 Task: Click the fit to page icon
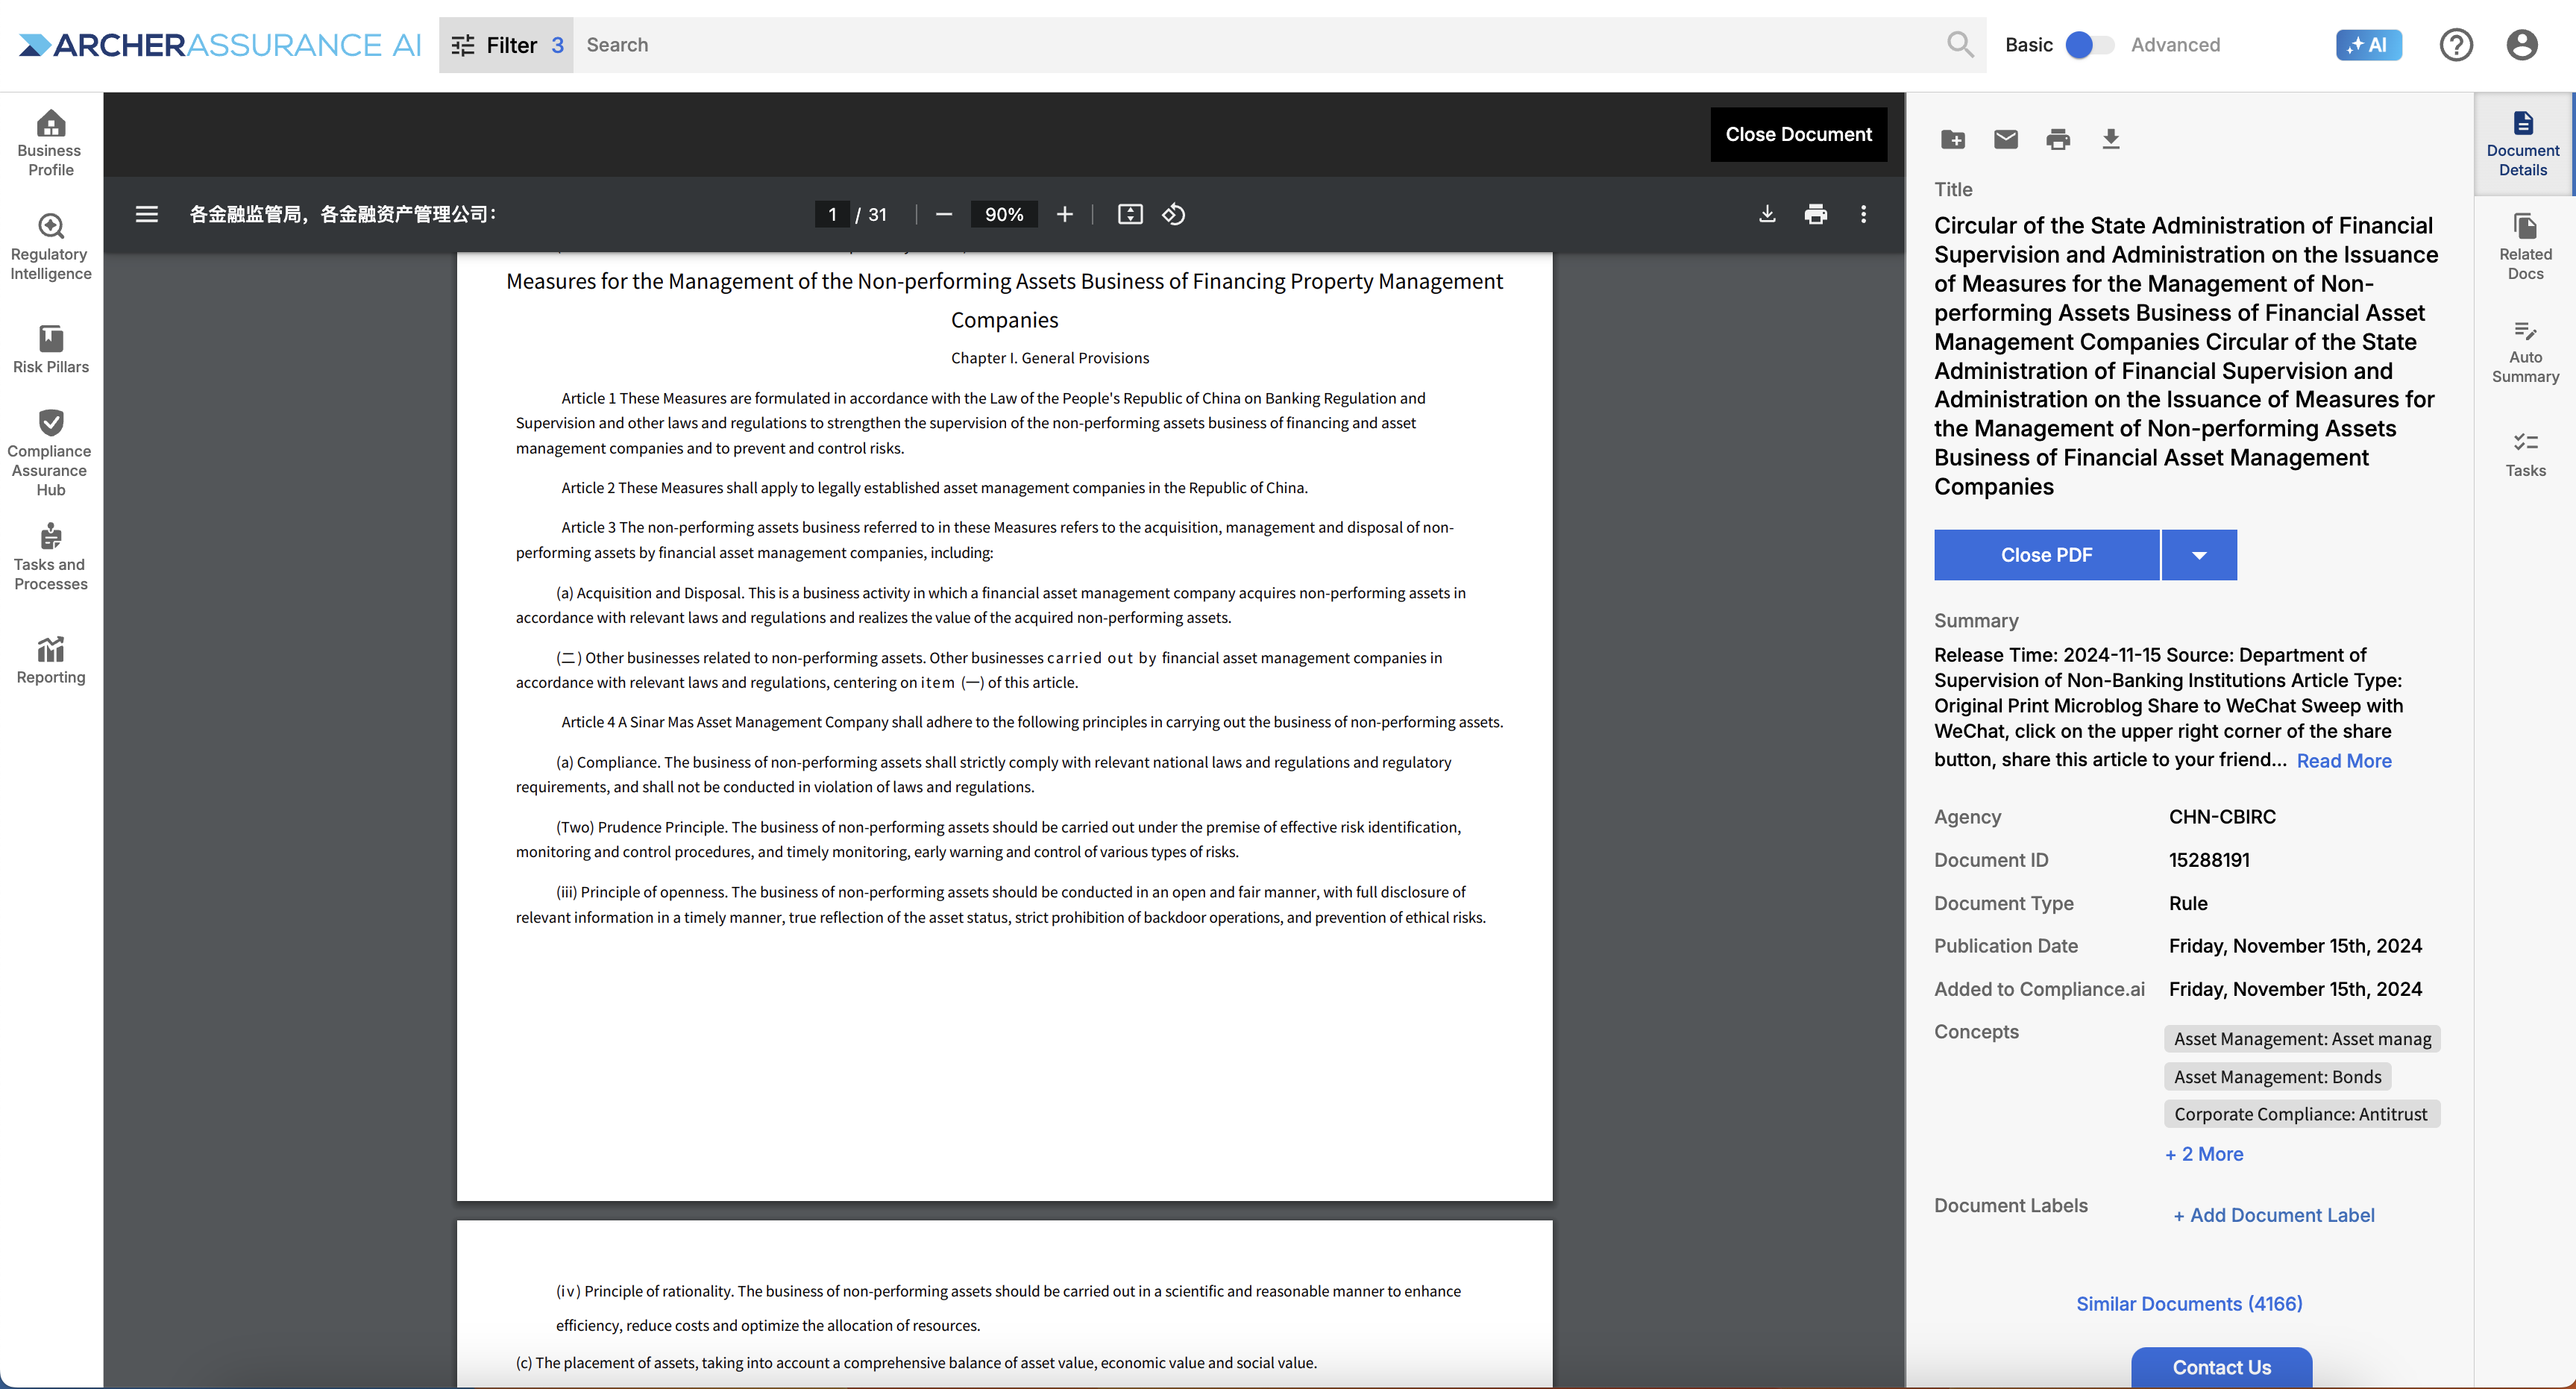tap(1129, 214)
